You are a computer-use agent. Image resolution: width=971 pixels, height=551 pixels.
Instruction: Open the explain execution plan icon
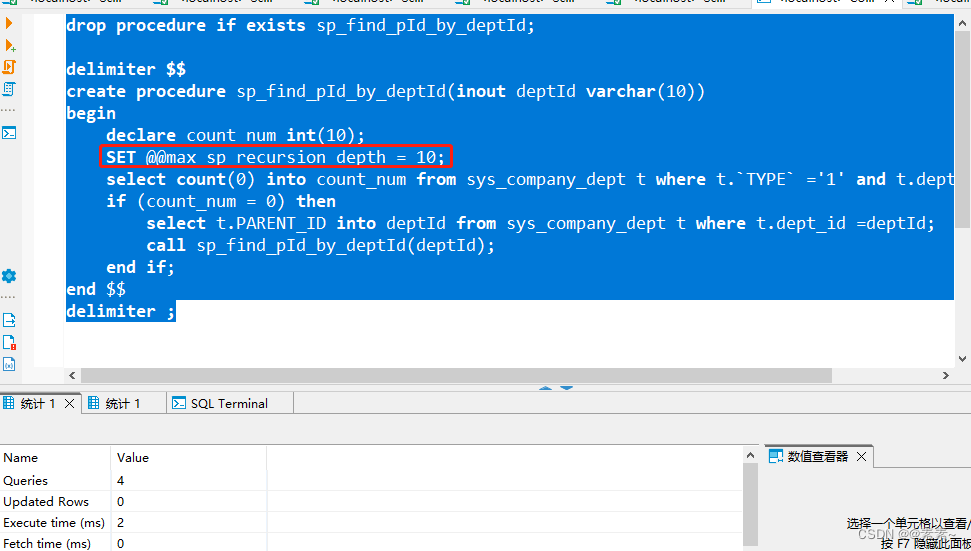(x=9, y=89)
